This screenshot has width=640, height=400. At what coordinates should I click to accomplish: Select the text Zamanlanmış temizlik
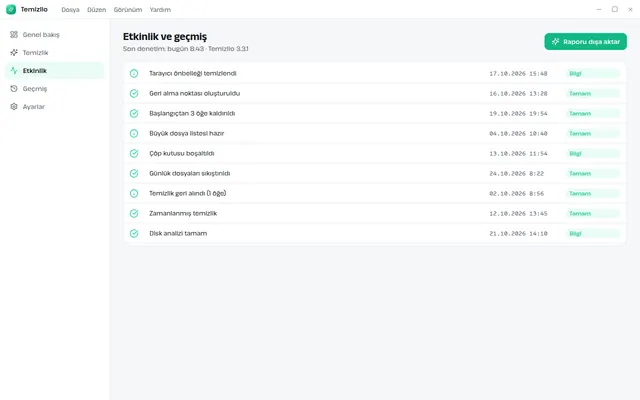(x=183, y=213)
